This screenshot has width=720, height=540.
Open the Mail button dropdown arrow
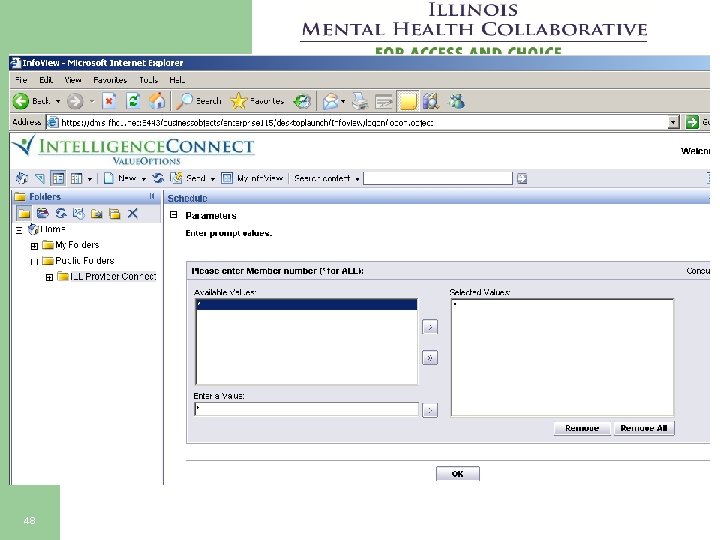[x=343, y=101]
